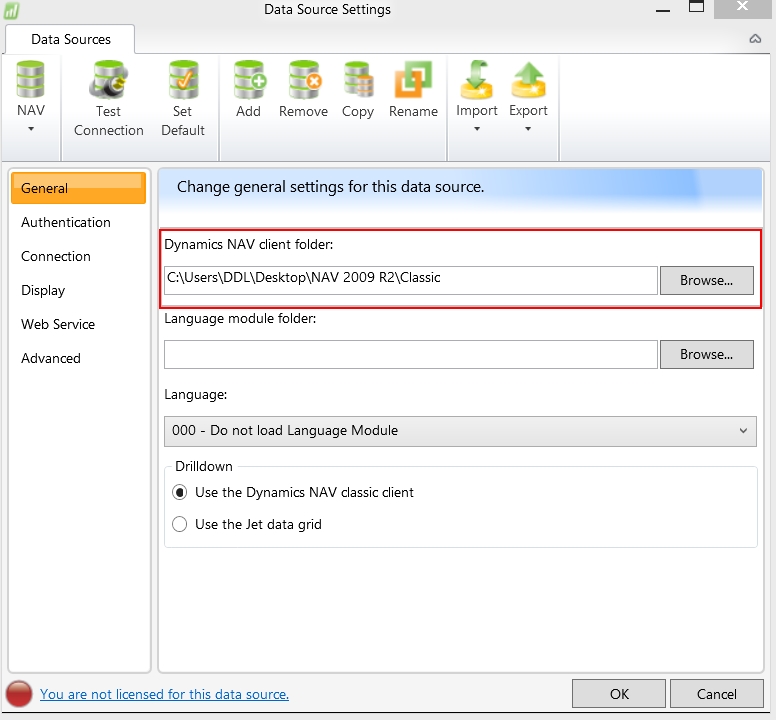Add a new data source
The image size is (776, 720).
point(248,89)
